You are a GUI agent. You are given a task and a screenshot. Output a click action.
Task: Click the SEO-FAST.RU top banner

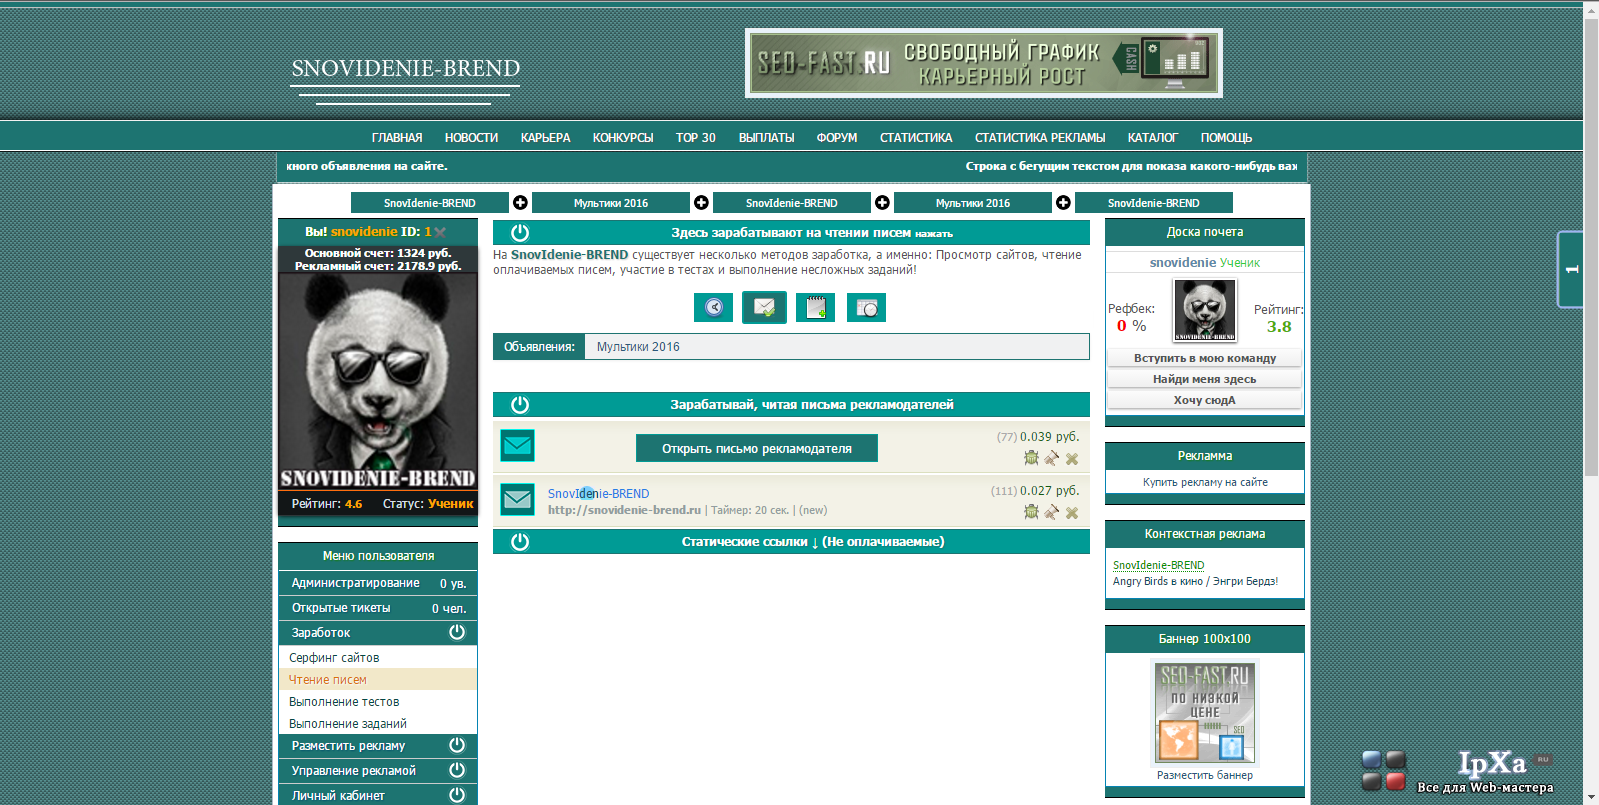[984, 63]
